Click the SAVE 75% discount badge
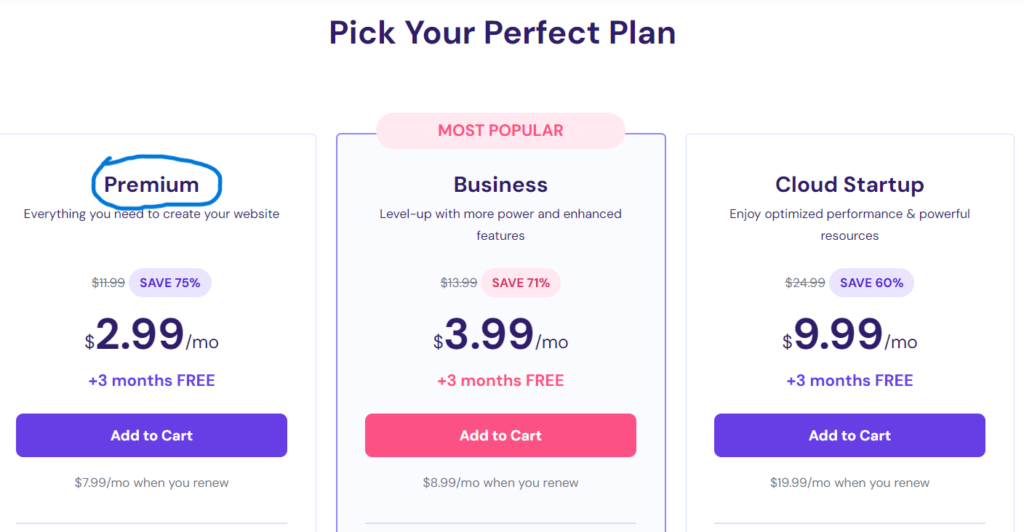Screen dimensions: 1024x532 coord(170,283)
